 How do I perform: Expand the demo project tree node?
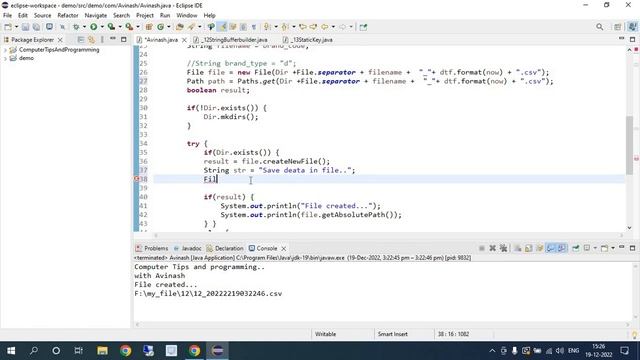coord(5,58)
